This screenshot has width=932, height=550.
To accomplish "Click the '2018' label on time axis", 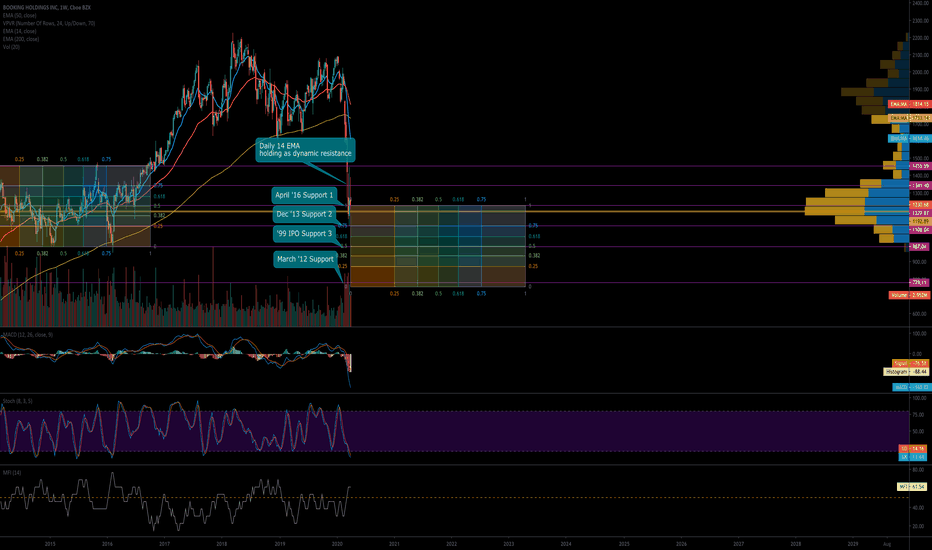I will click(x=222, y=543).
